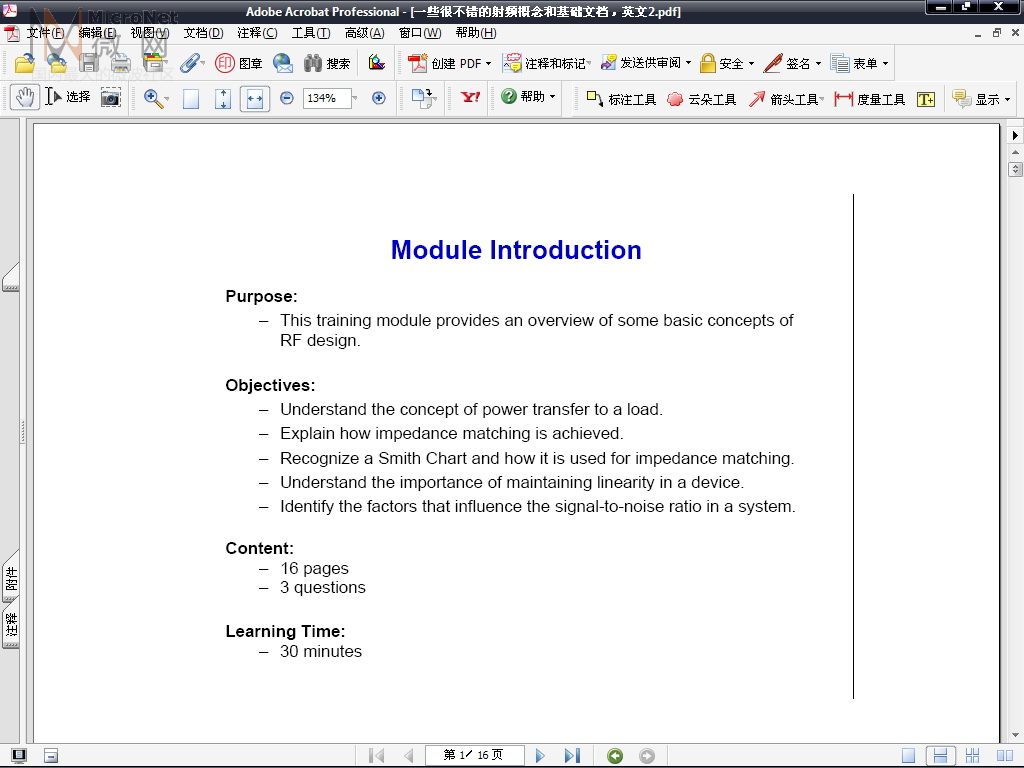Screen dimensions: 1024x768
Task: Switch to continuous page layout
Action: (x=940, y=756)
